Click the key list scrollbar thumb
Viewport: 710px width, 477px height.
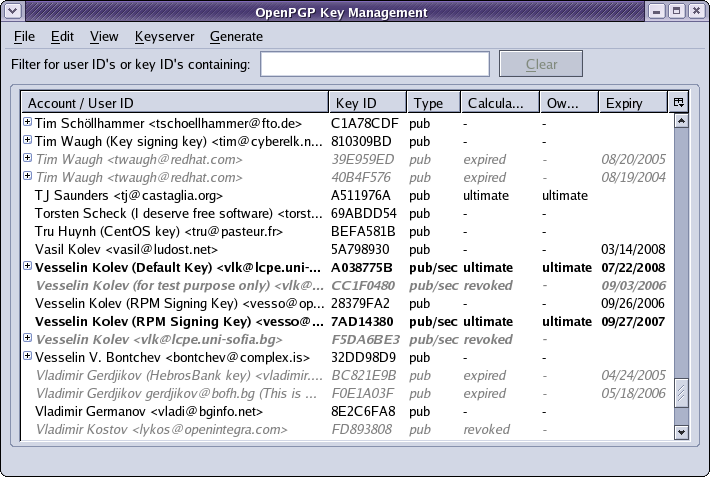[681, 393]
